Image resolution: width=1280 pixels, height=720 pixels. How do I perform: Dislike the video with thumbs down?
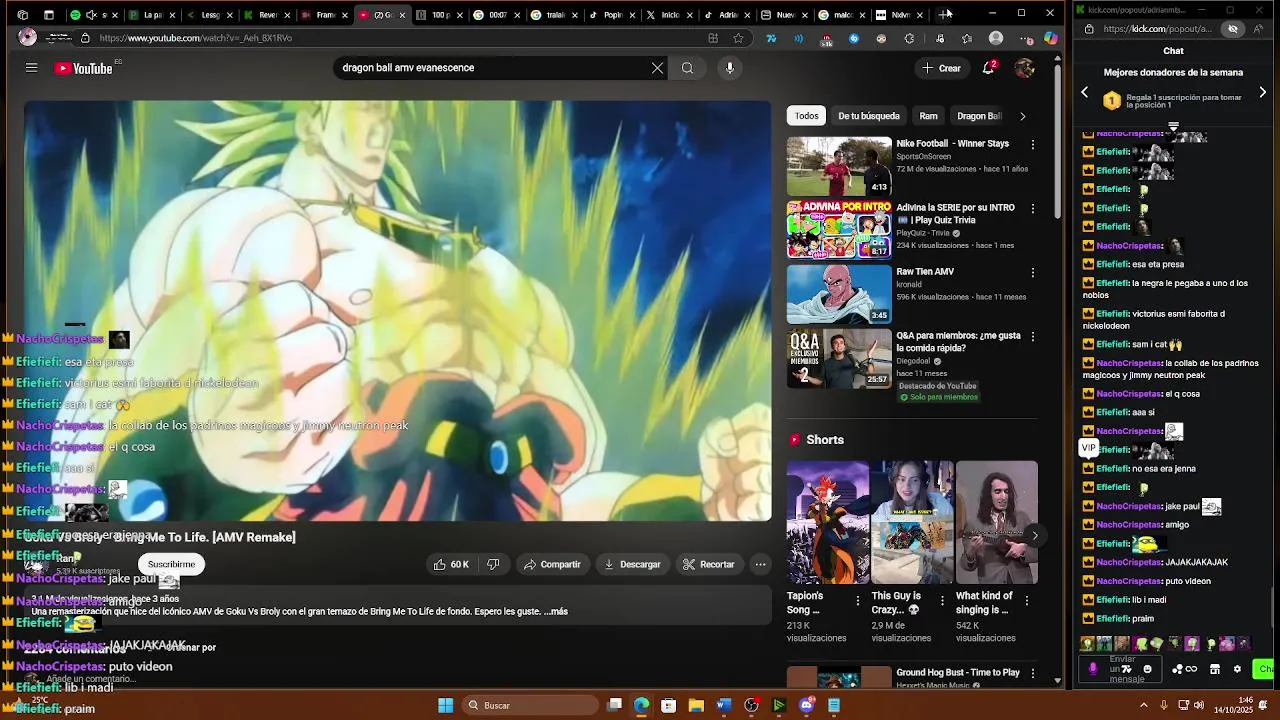(493, 564)
